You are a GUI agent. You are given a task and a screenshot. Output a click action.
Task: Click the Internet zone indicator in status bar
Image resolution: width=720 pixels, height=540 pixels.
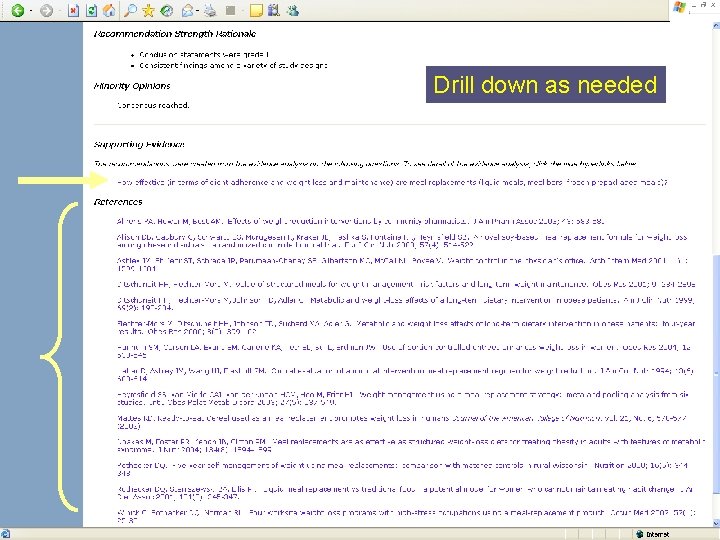(652, 534)
